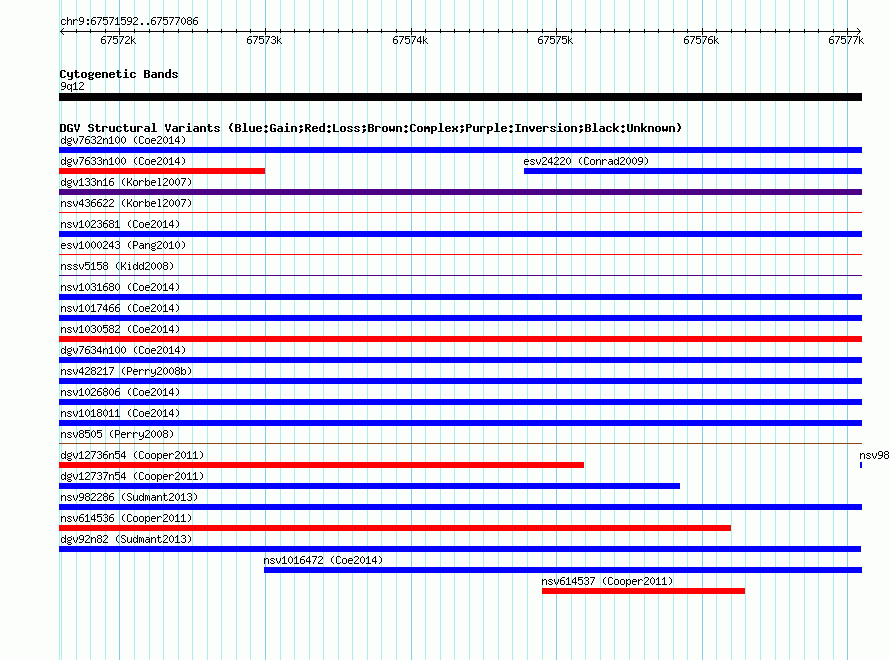
Task: Click the 67572k ruler mark
Action: coord(118,40)
